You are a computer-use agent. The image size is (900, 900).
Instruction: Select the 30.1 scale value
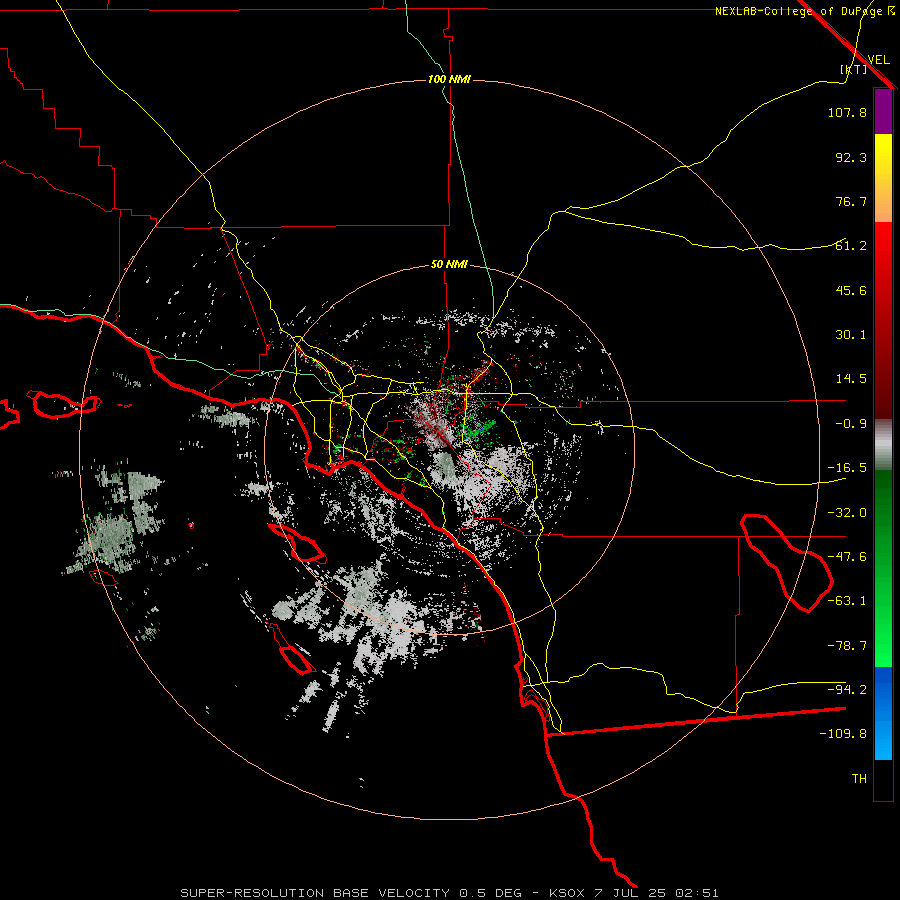[x=851, y=335]
